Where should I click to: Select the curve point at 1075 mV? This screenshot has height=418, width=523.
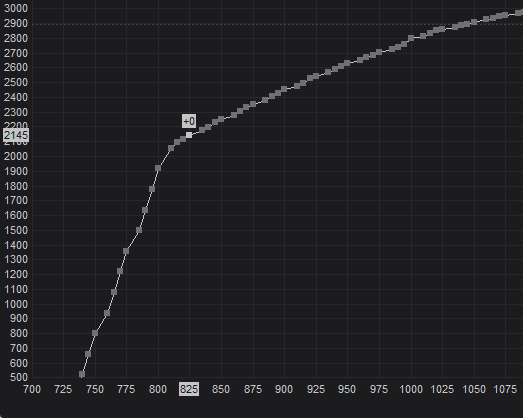pyautogui.click(x=505, y=15)
